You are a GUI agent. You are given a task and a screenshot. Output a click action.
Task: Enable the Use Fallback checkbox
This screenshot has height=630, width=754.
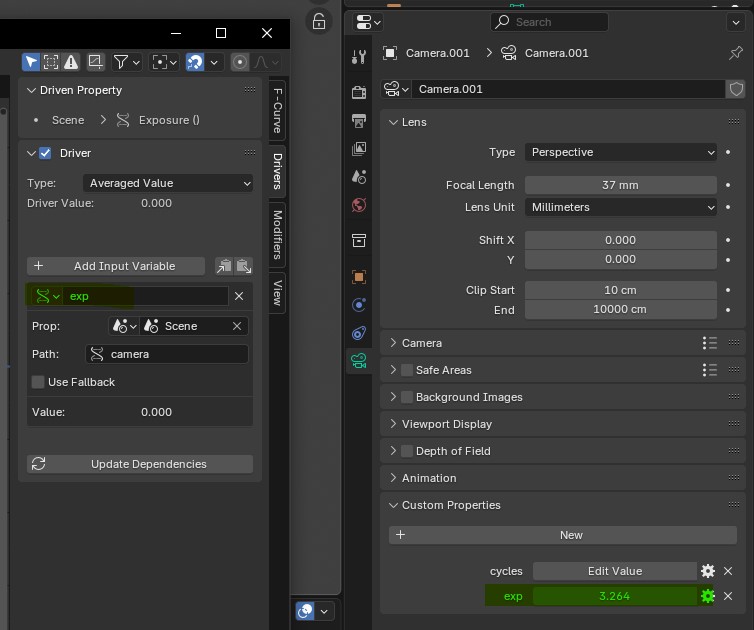click(38, 382)
